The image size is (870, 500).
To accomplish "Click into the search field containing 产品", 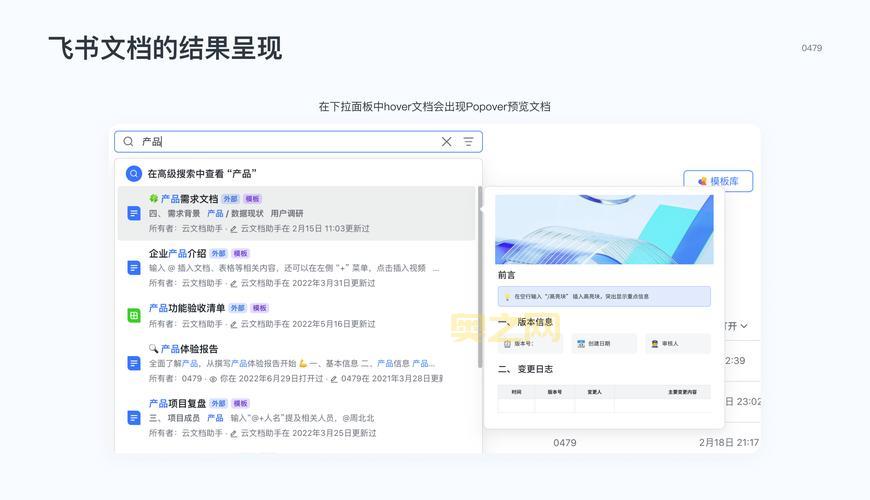I will pyautogui.click(x=299, y=142).
